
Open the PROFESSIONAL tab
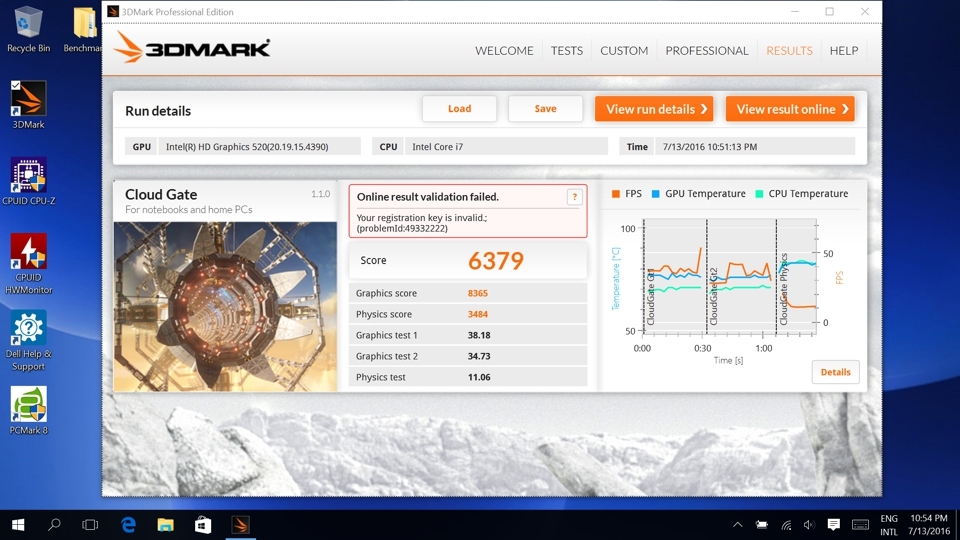pos(707,51)
